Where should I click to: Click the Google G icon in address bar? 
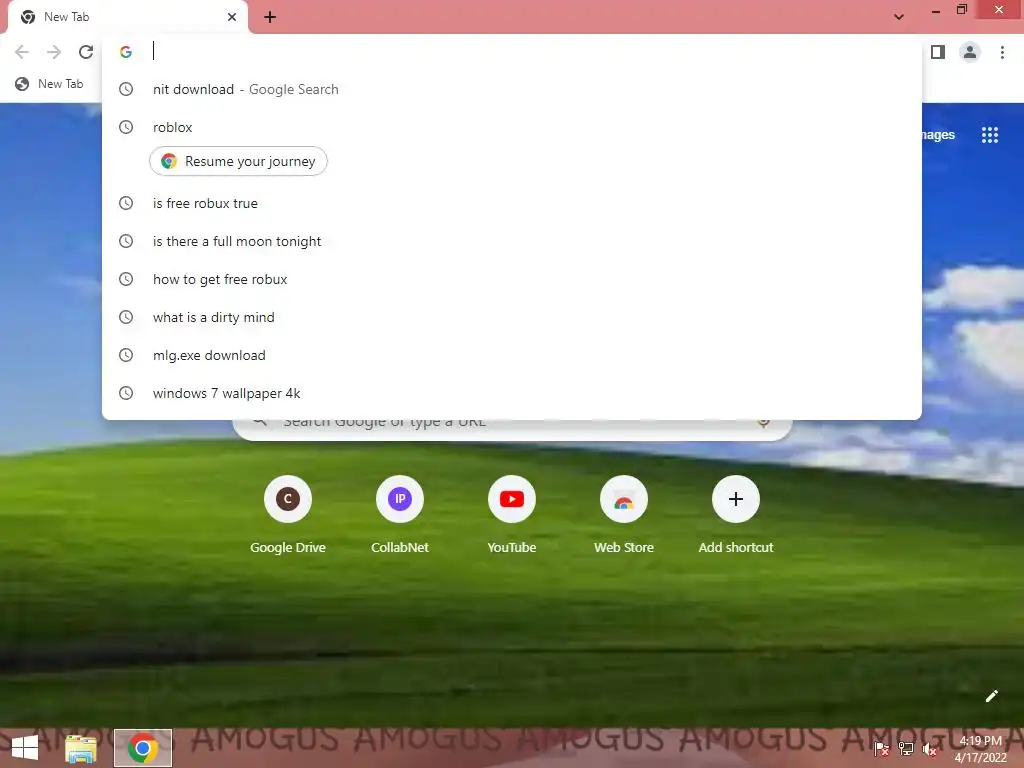point(126,52)
